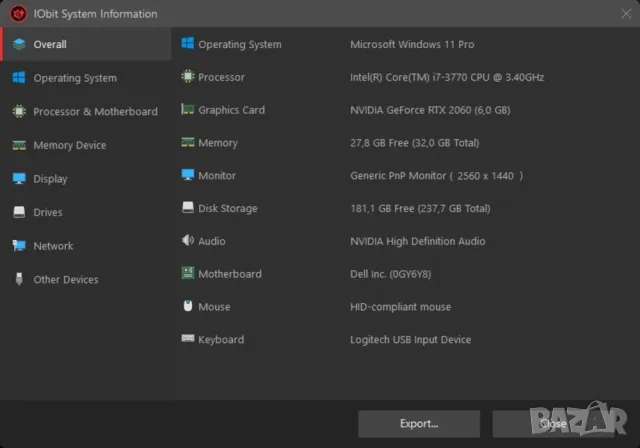Click the Intel Core i7-3770 CPU value
The height and width of the screenshot is (448, 640).
click(447, 77)
